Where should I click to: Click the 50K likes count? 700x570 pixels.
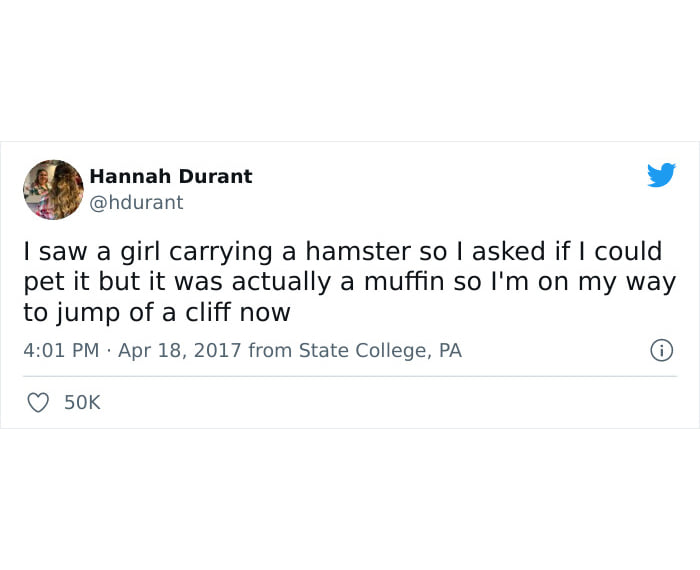pos(82,403)
